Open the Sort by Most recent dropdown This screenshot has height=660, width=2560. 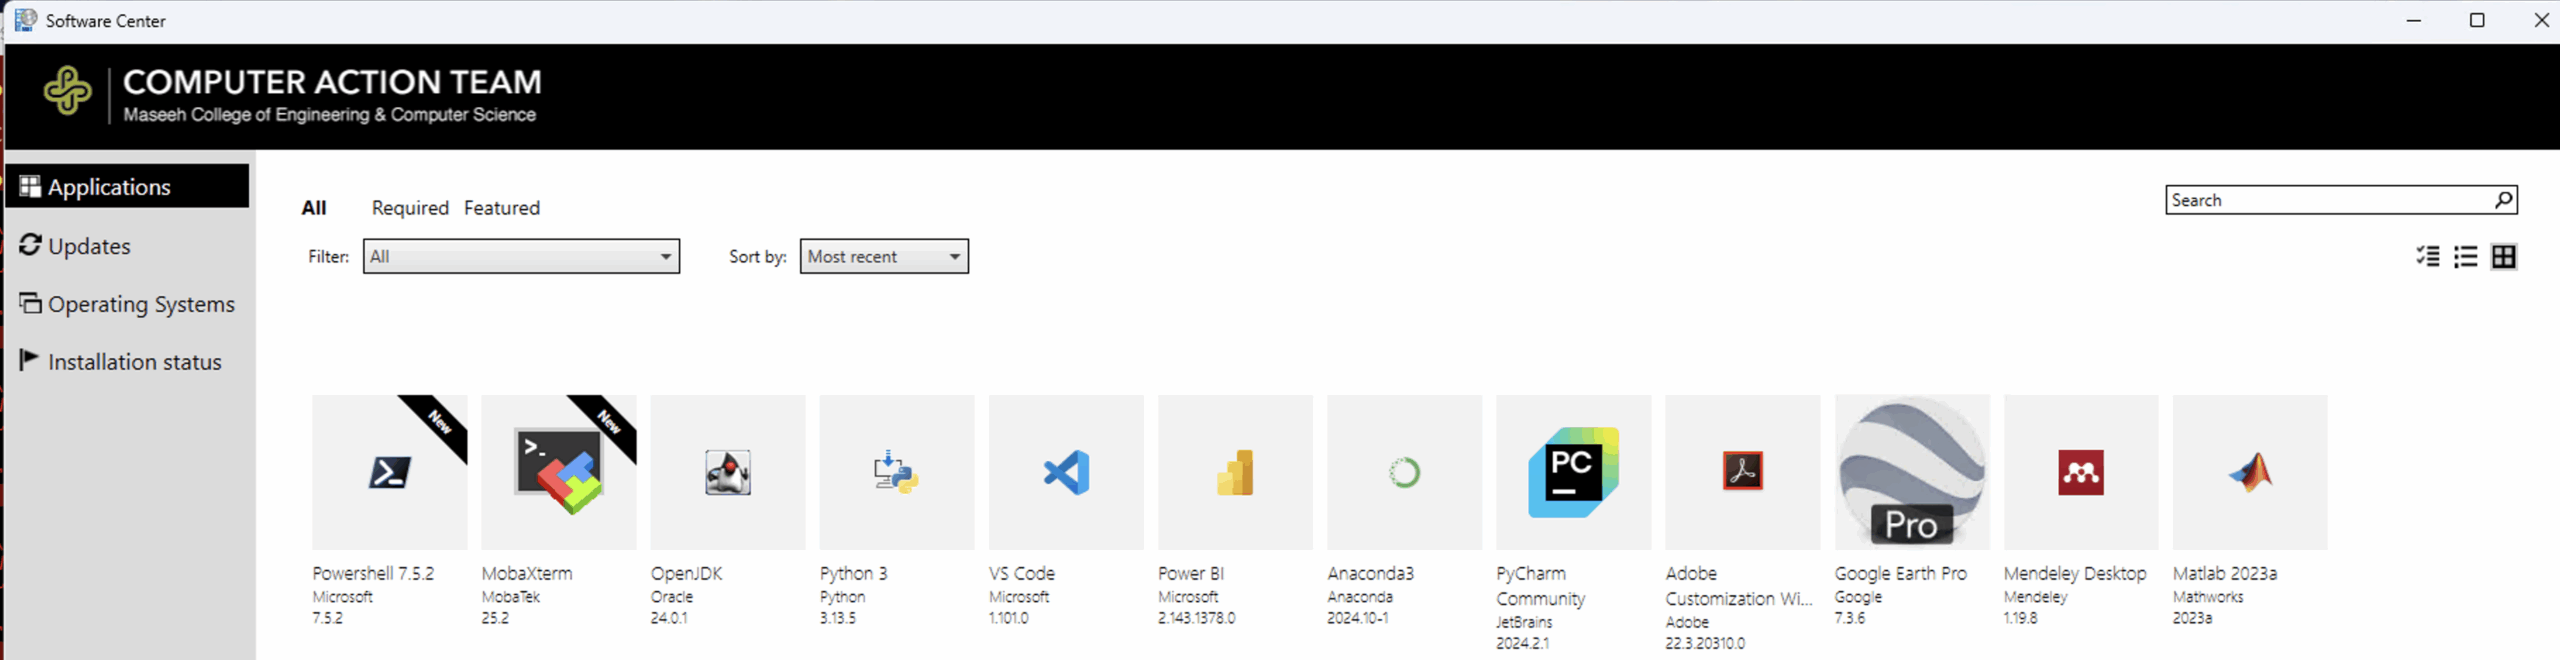coord(884,256)
